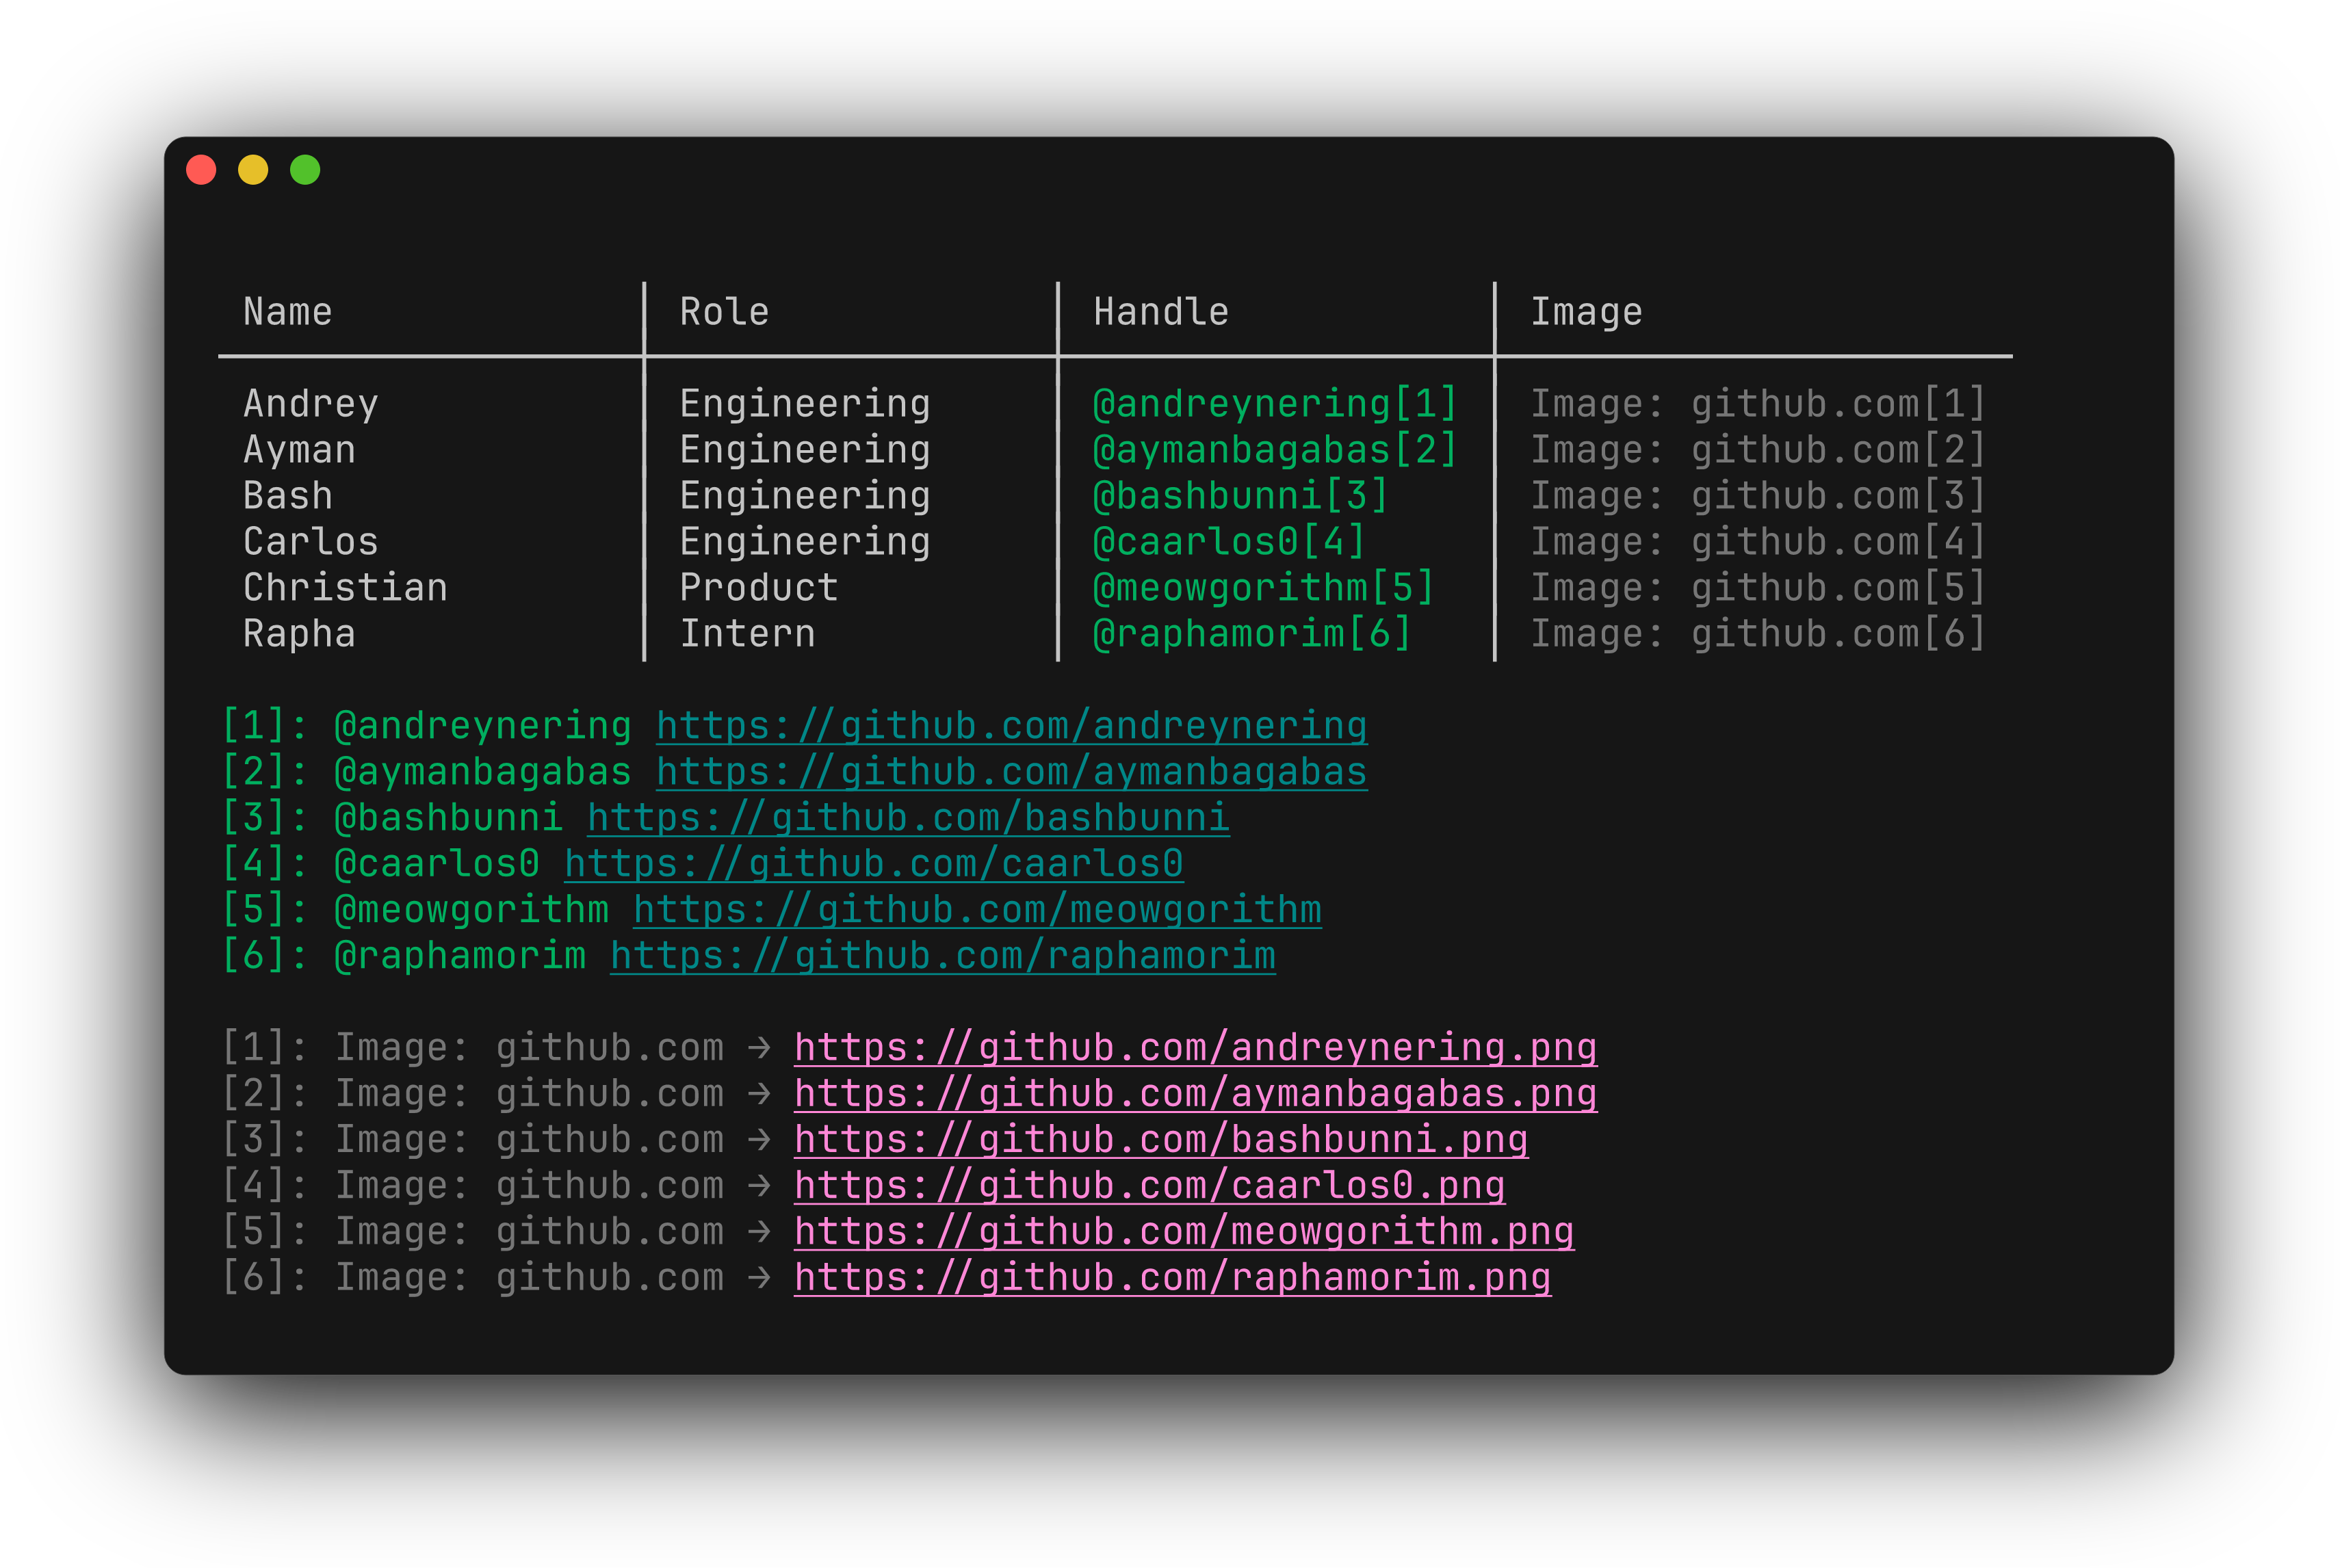Open the meowgorithm.png image link
Image resolution: width=2340 pixels, height=1568 pixels.
pyautogui.click(x=1184, y=1232)
